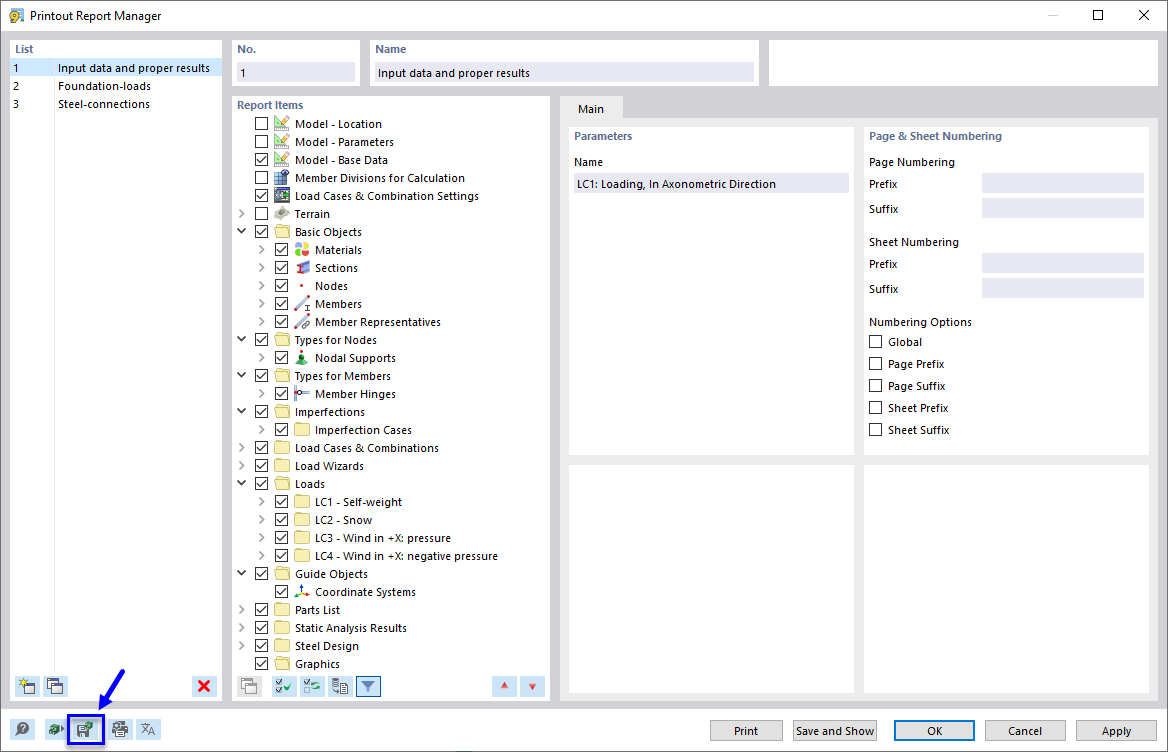Click the export data to report icon

[x=85, y=729]
